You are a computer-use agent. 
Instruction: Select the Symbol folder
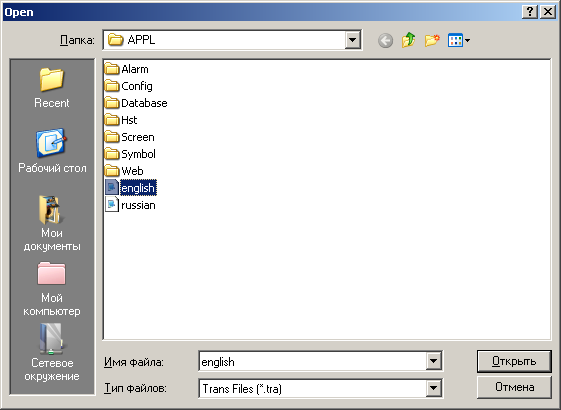[x=130, y=154]
